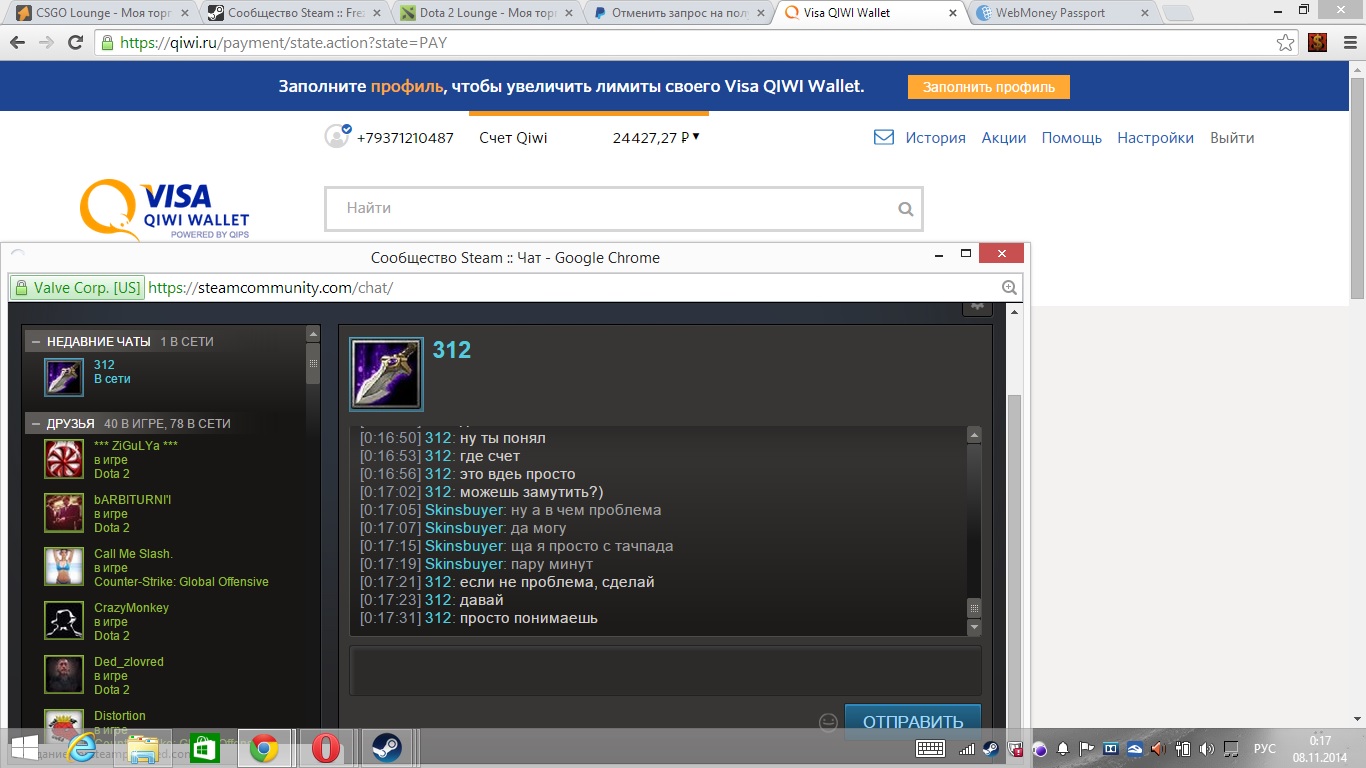The width and height of the screenshot is (1366, 768).
Task: Open the emoticon picker beside the send button
Action: pyautogui.click(x=828, y=722)
